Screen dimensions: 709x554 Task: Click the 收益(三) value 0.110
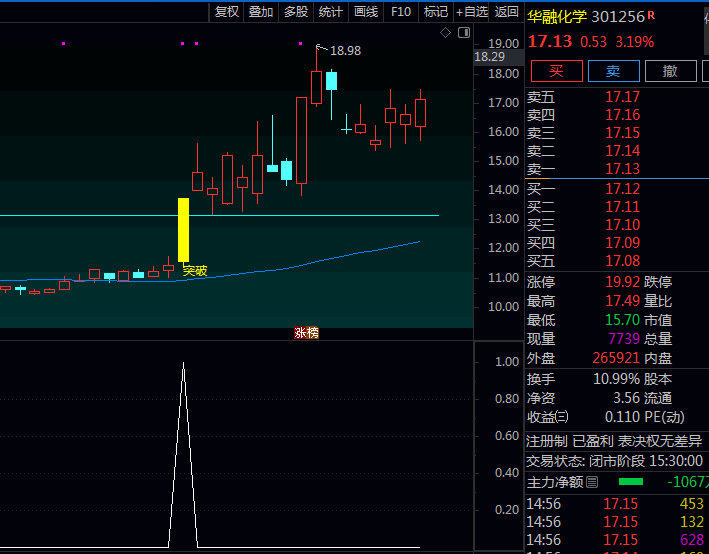click(x=623, y=417)
